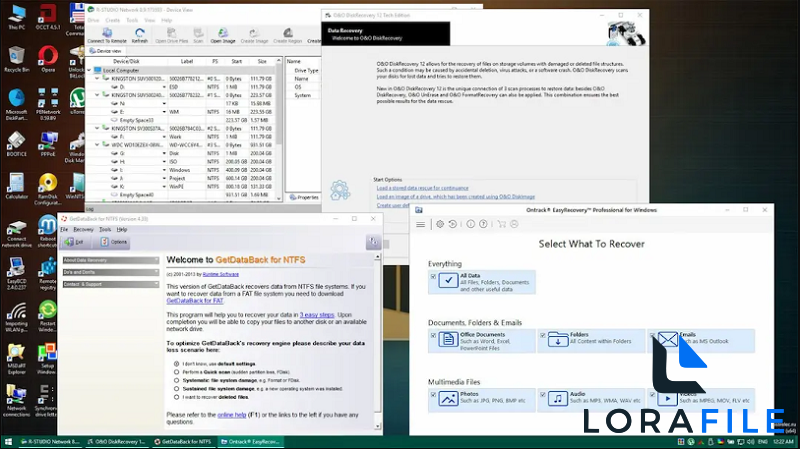
Task: Open the Help menu in GetDataBack
Action: point(122,230)
